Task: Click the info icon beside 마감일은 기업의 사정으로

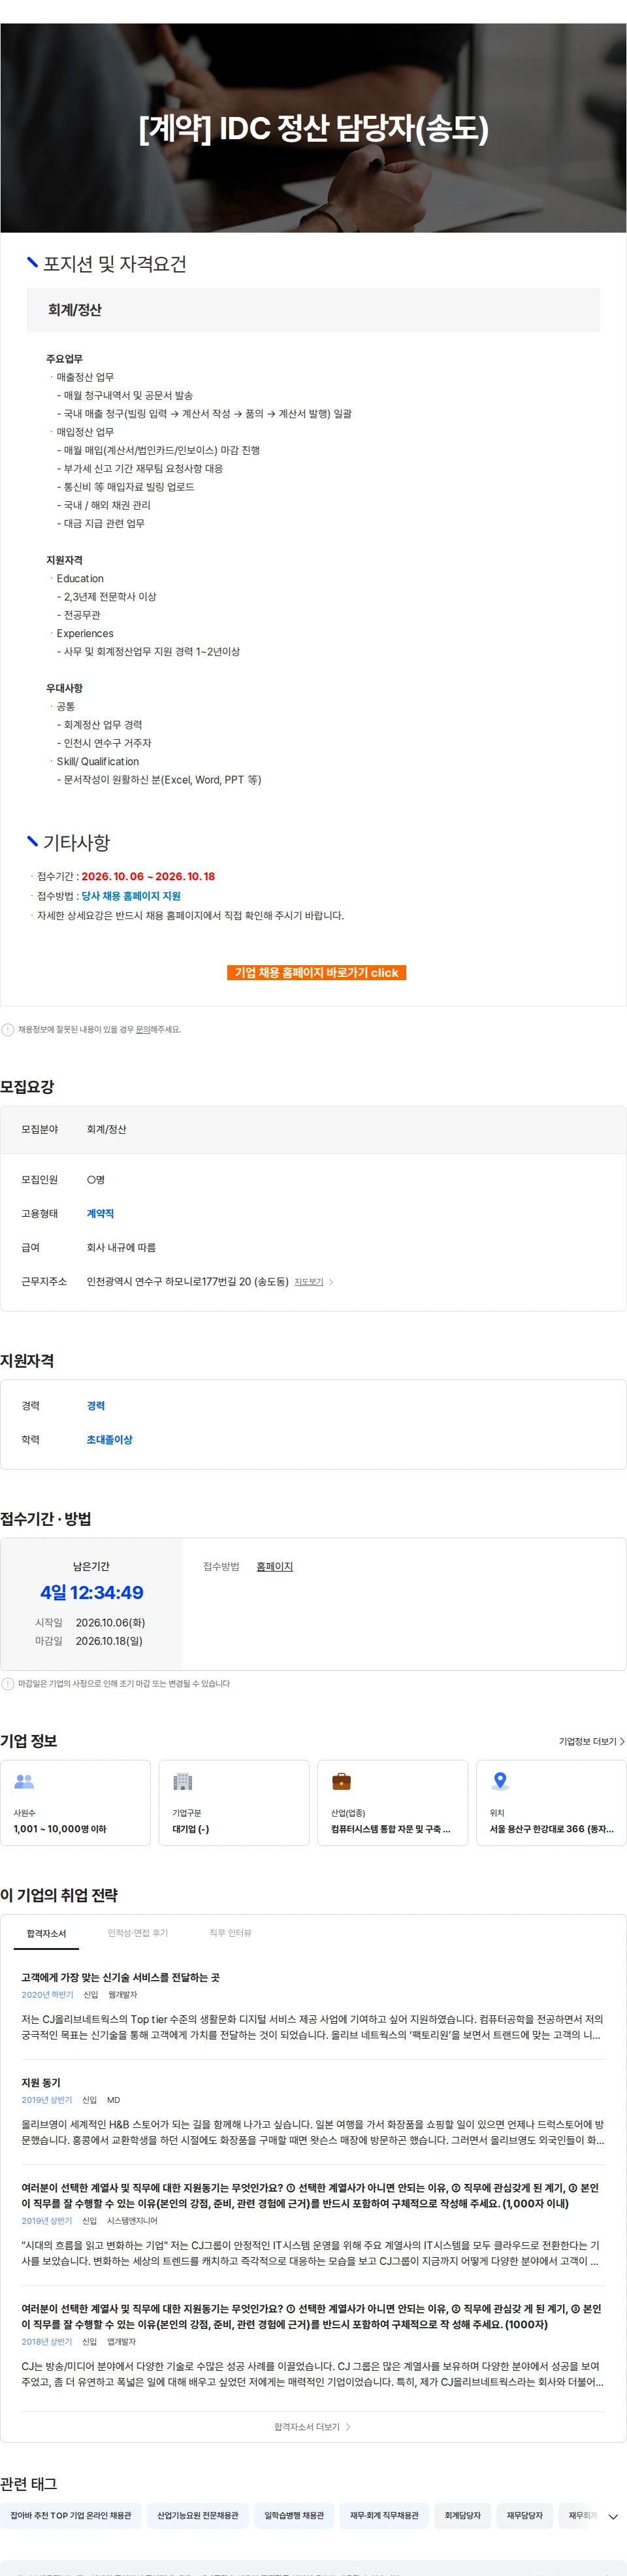Action: tap(8, 1683)
